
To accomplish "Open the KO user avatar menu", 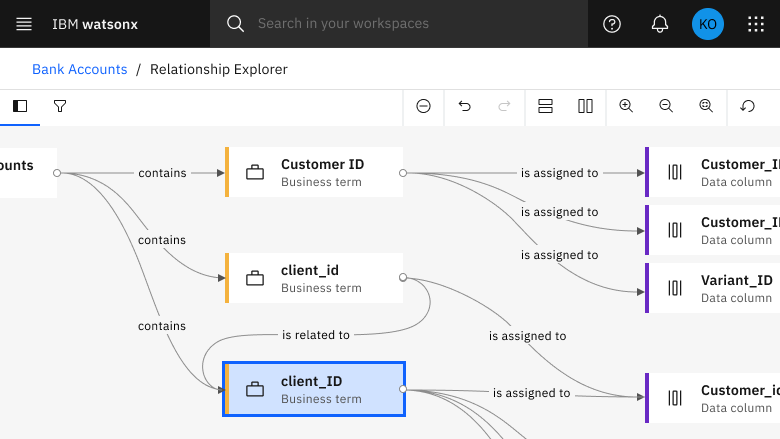I will [x=708, y=24].
